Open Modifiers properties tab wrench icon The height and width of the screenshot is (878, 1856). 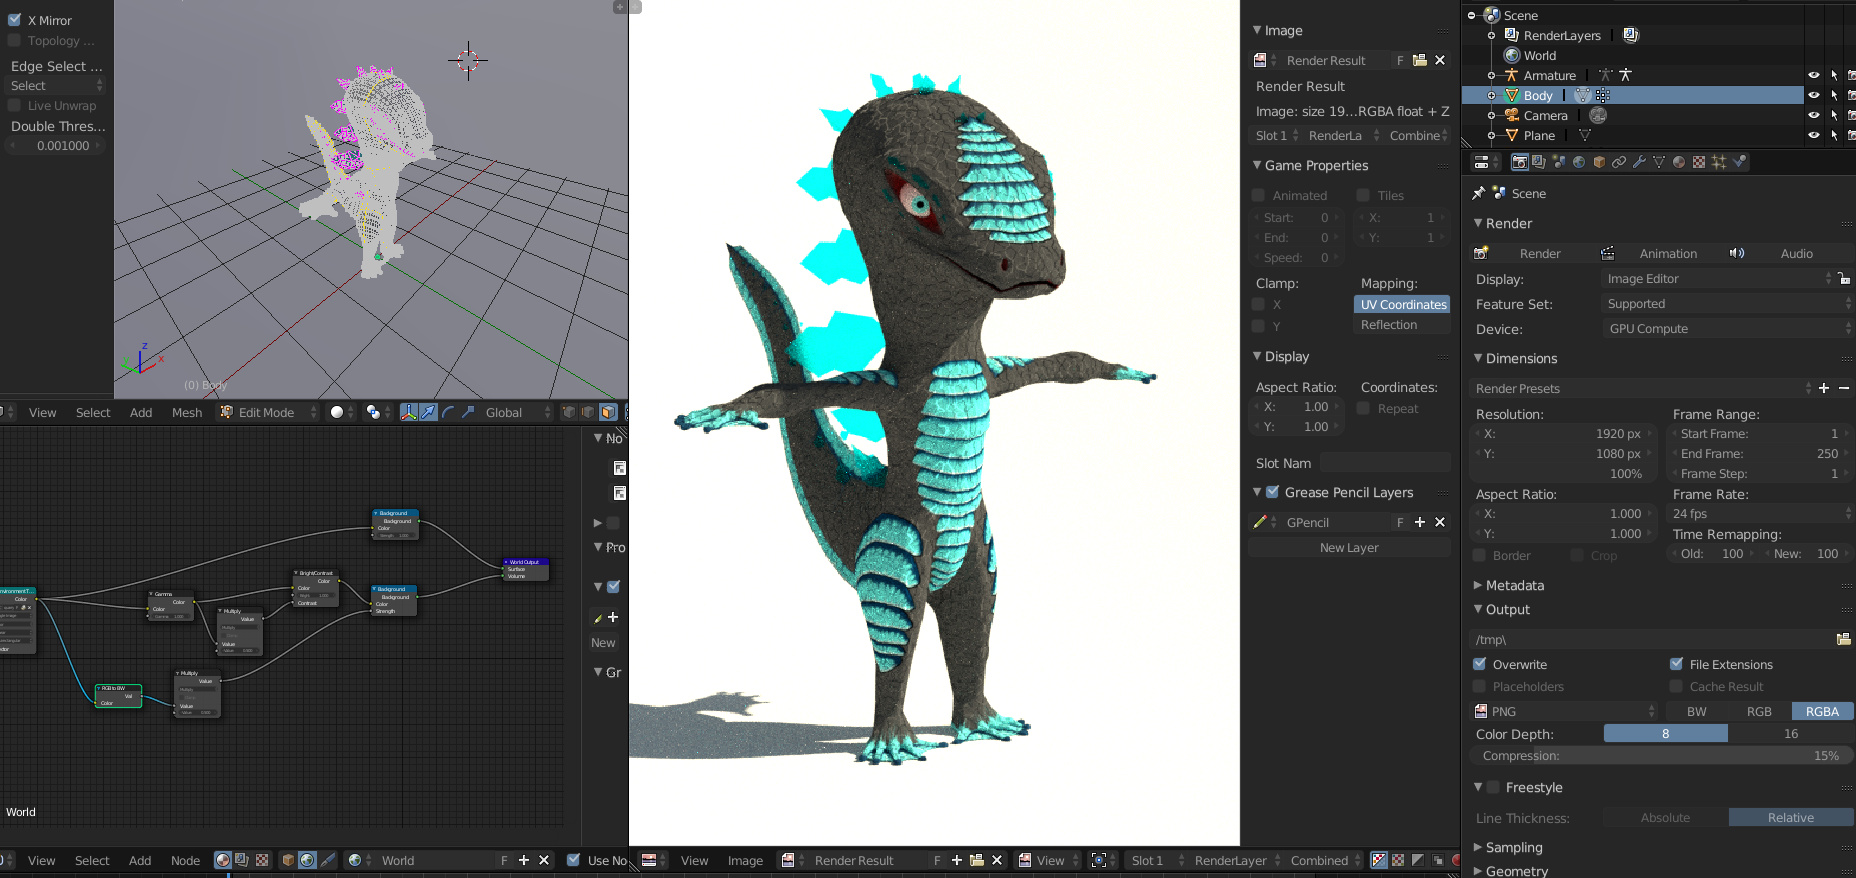(x=1639, y=162)
